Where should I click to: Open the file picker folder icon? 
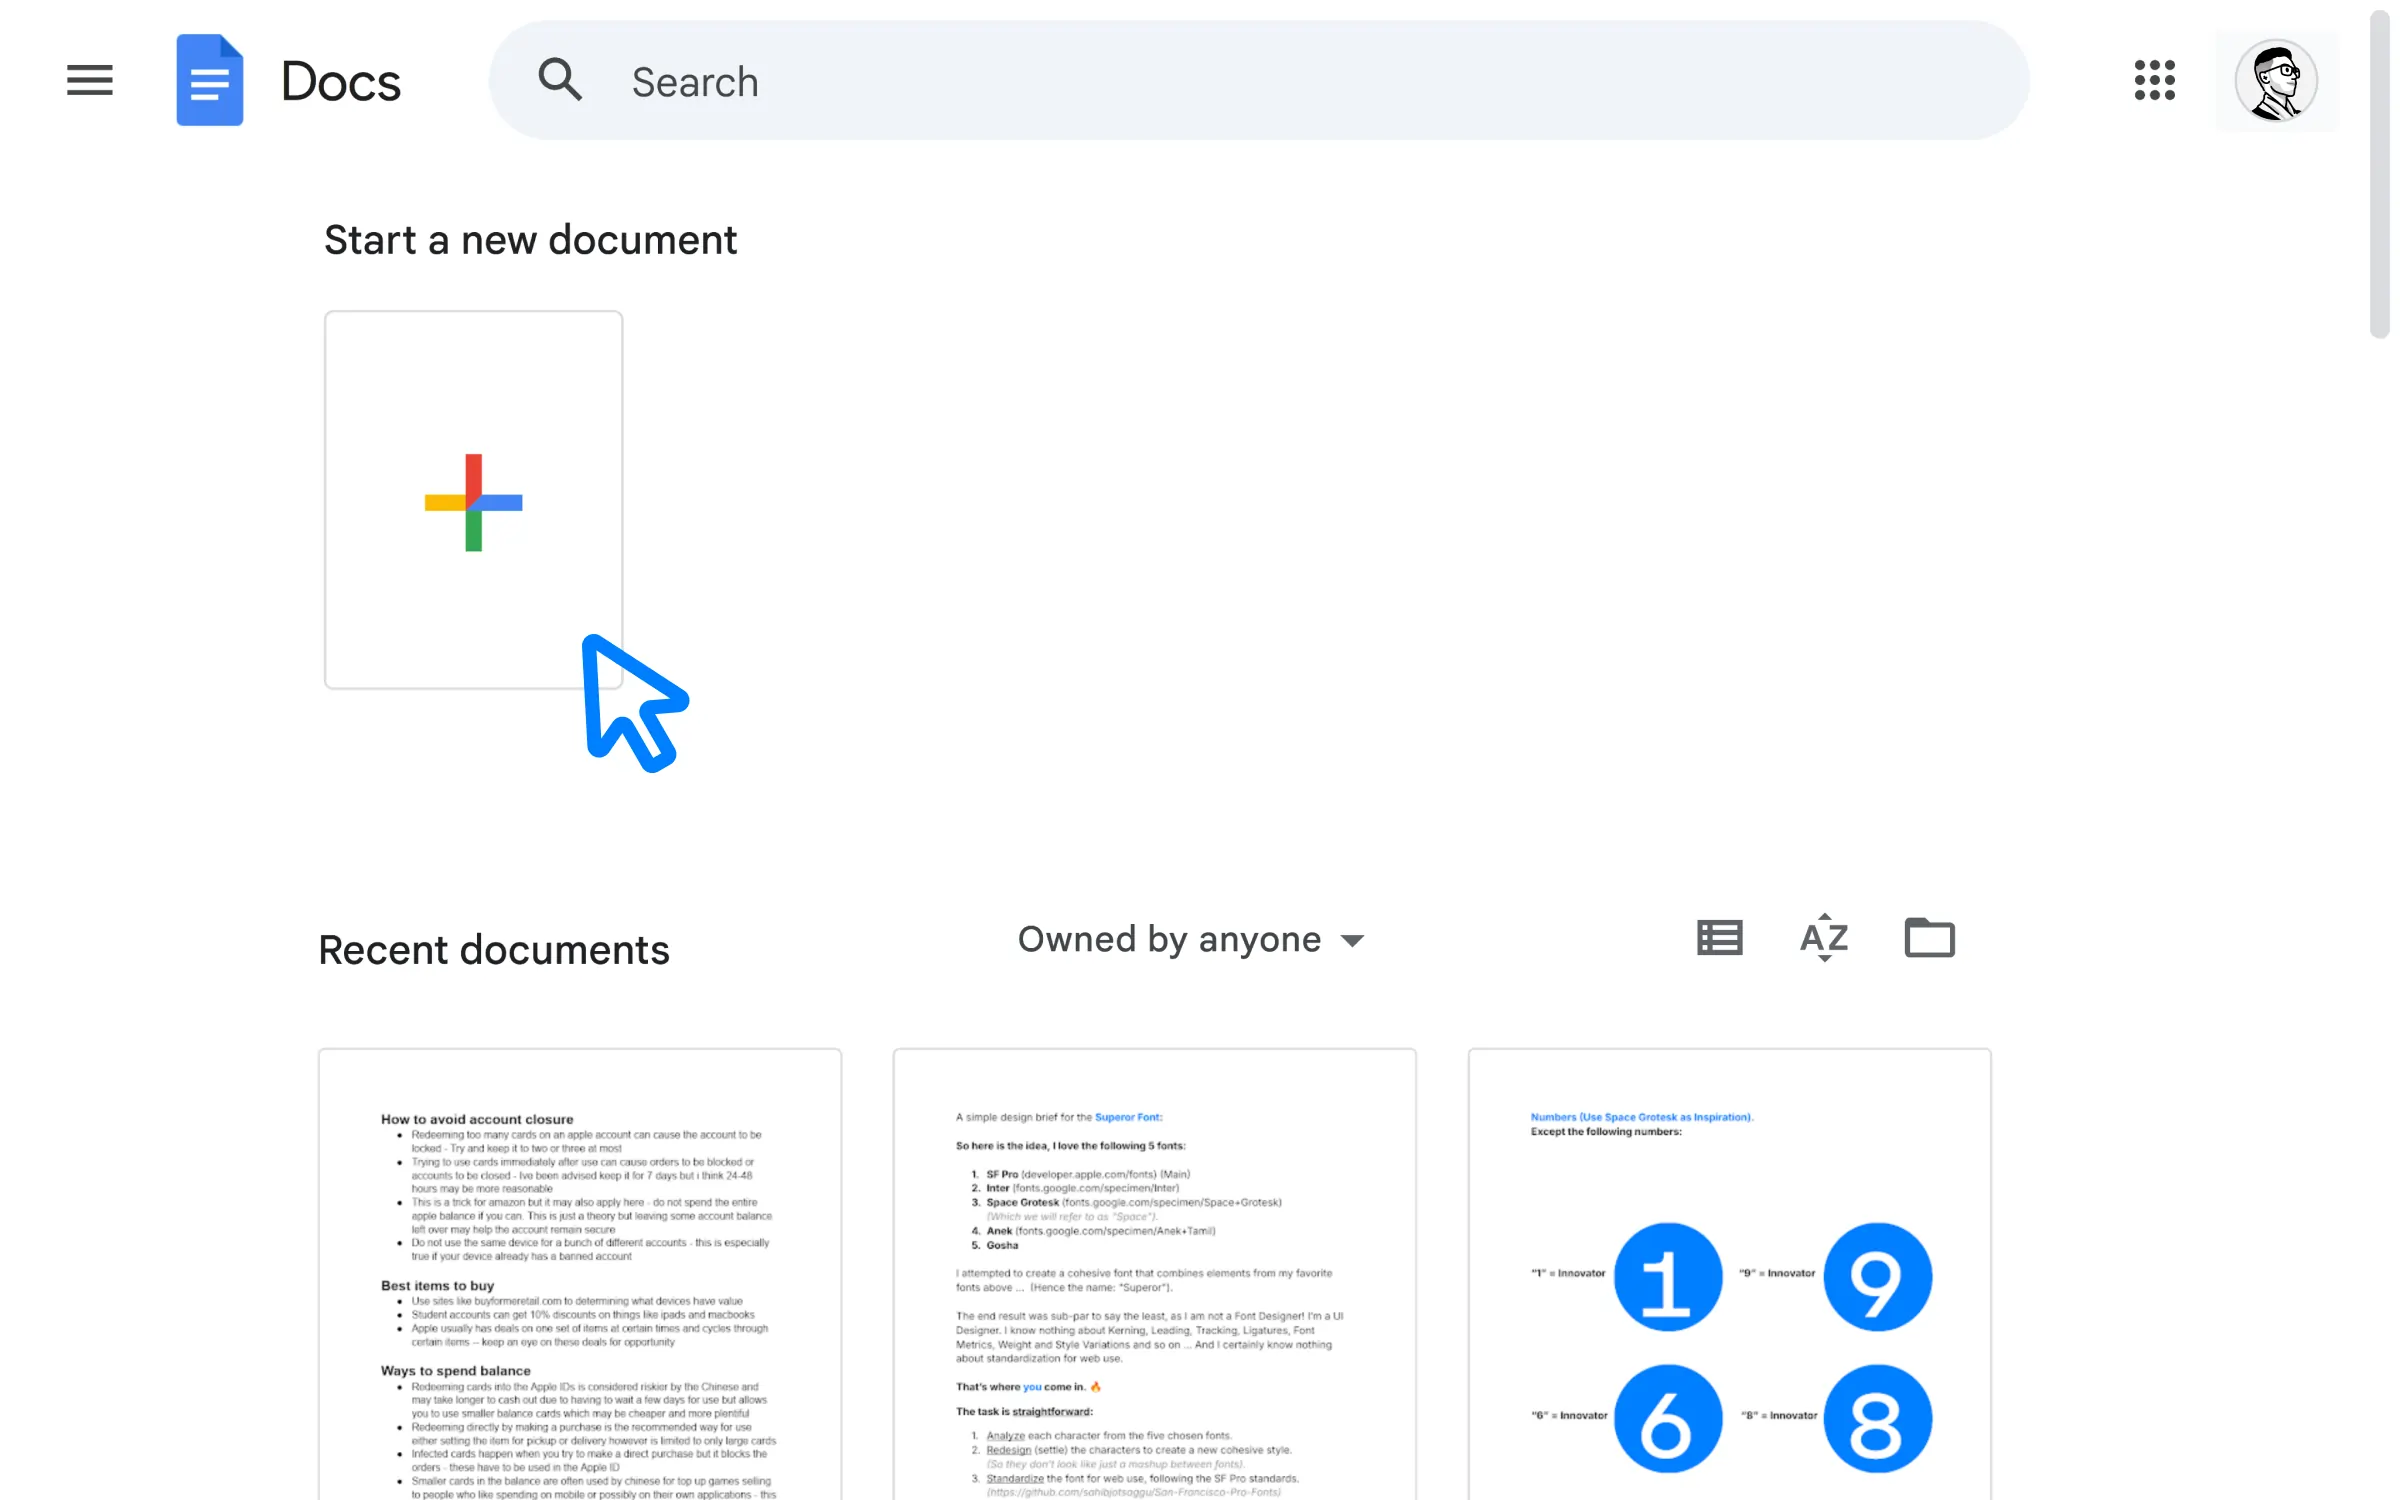tap(1930, 938)
